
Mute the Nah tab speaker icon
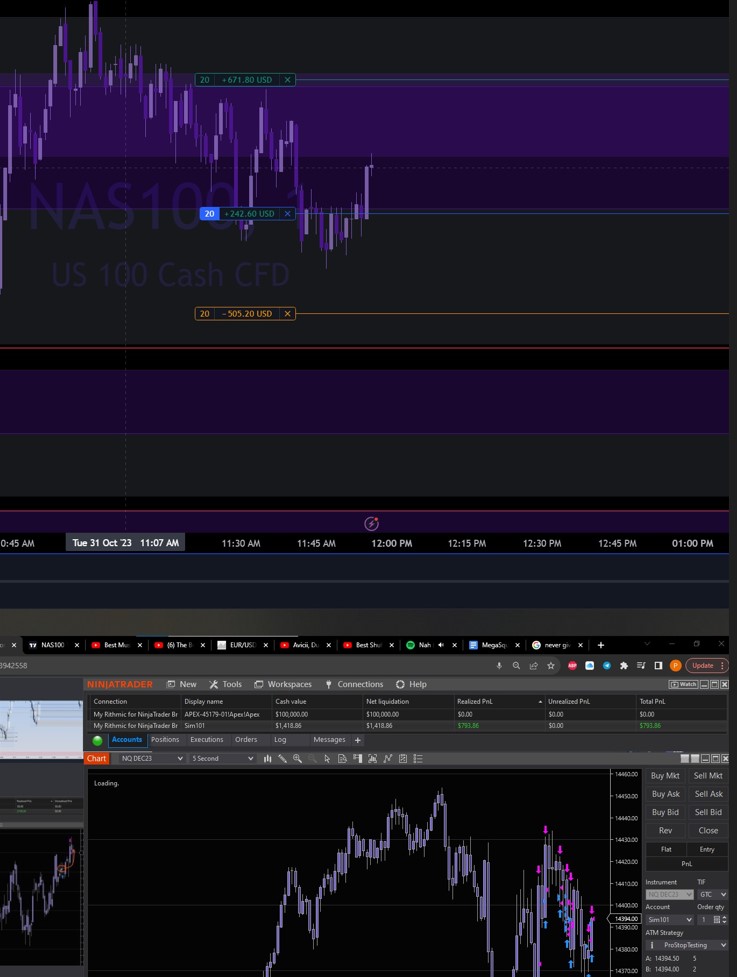point(441,645)
